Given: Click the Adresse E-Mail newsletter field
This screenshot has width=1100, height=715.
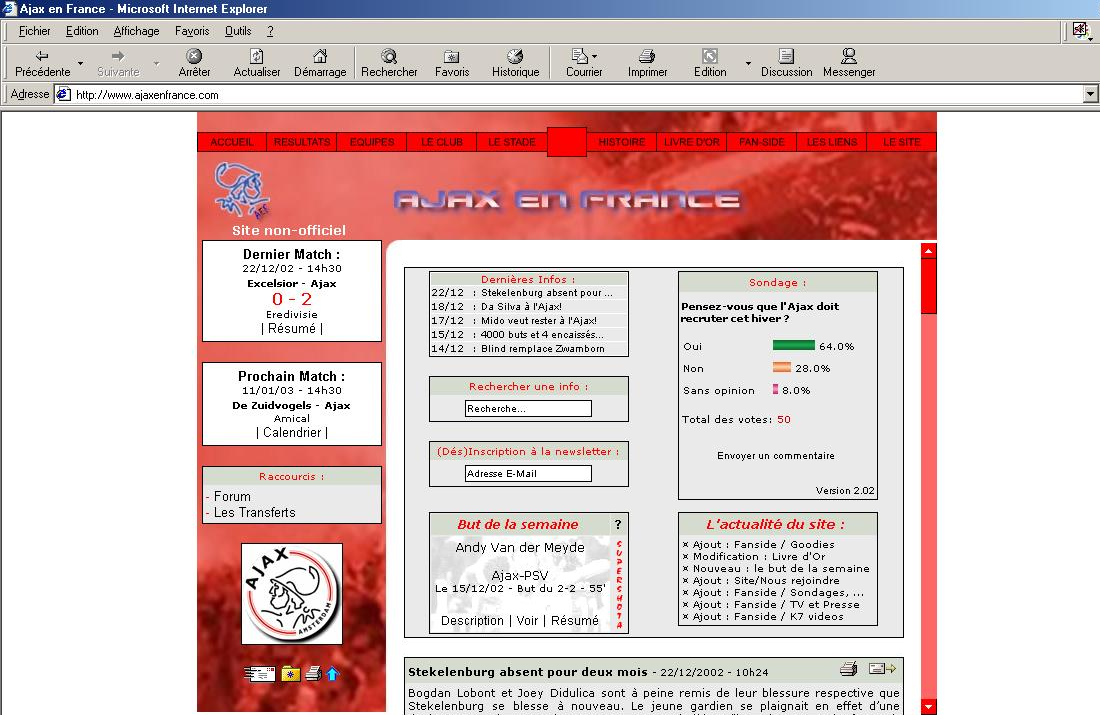Looking at the screenshot, I should pos(528,474).
